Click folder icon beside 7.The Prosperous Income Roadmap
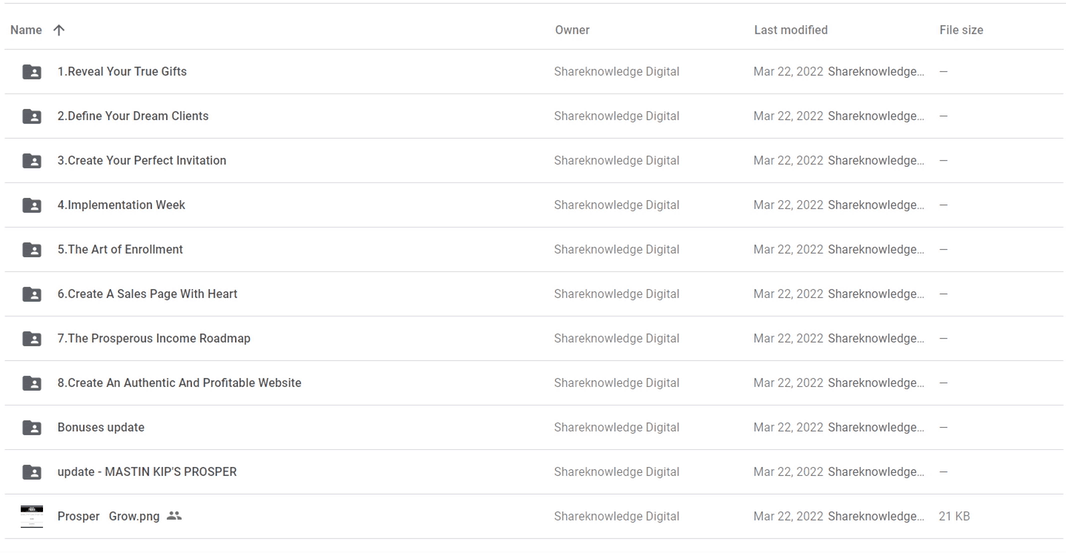 coord(32,339)
